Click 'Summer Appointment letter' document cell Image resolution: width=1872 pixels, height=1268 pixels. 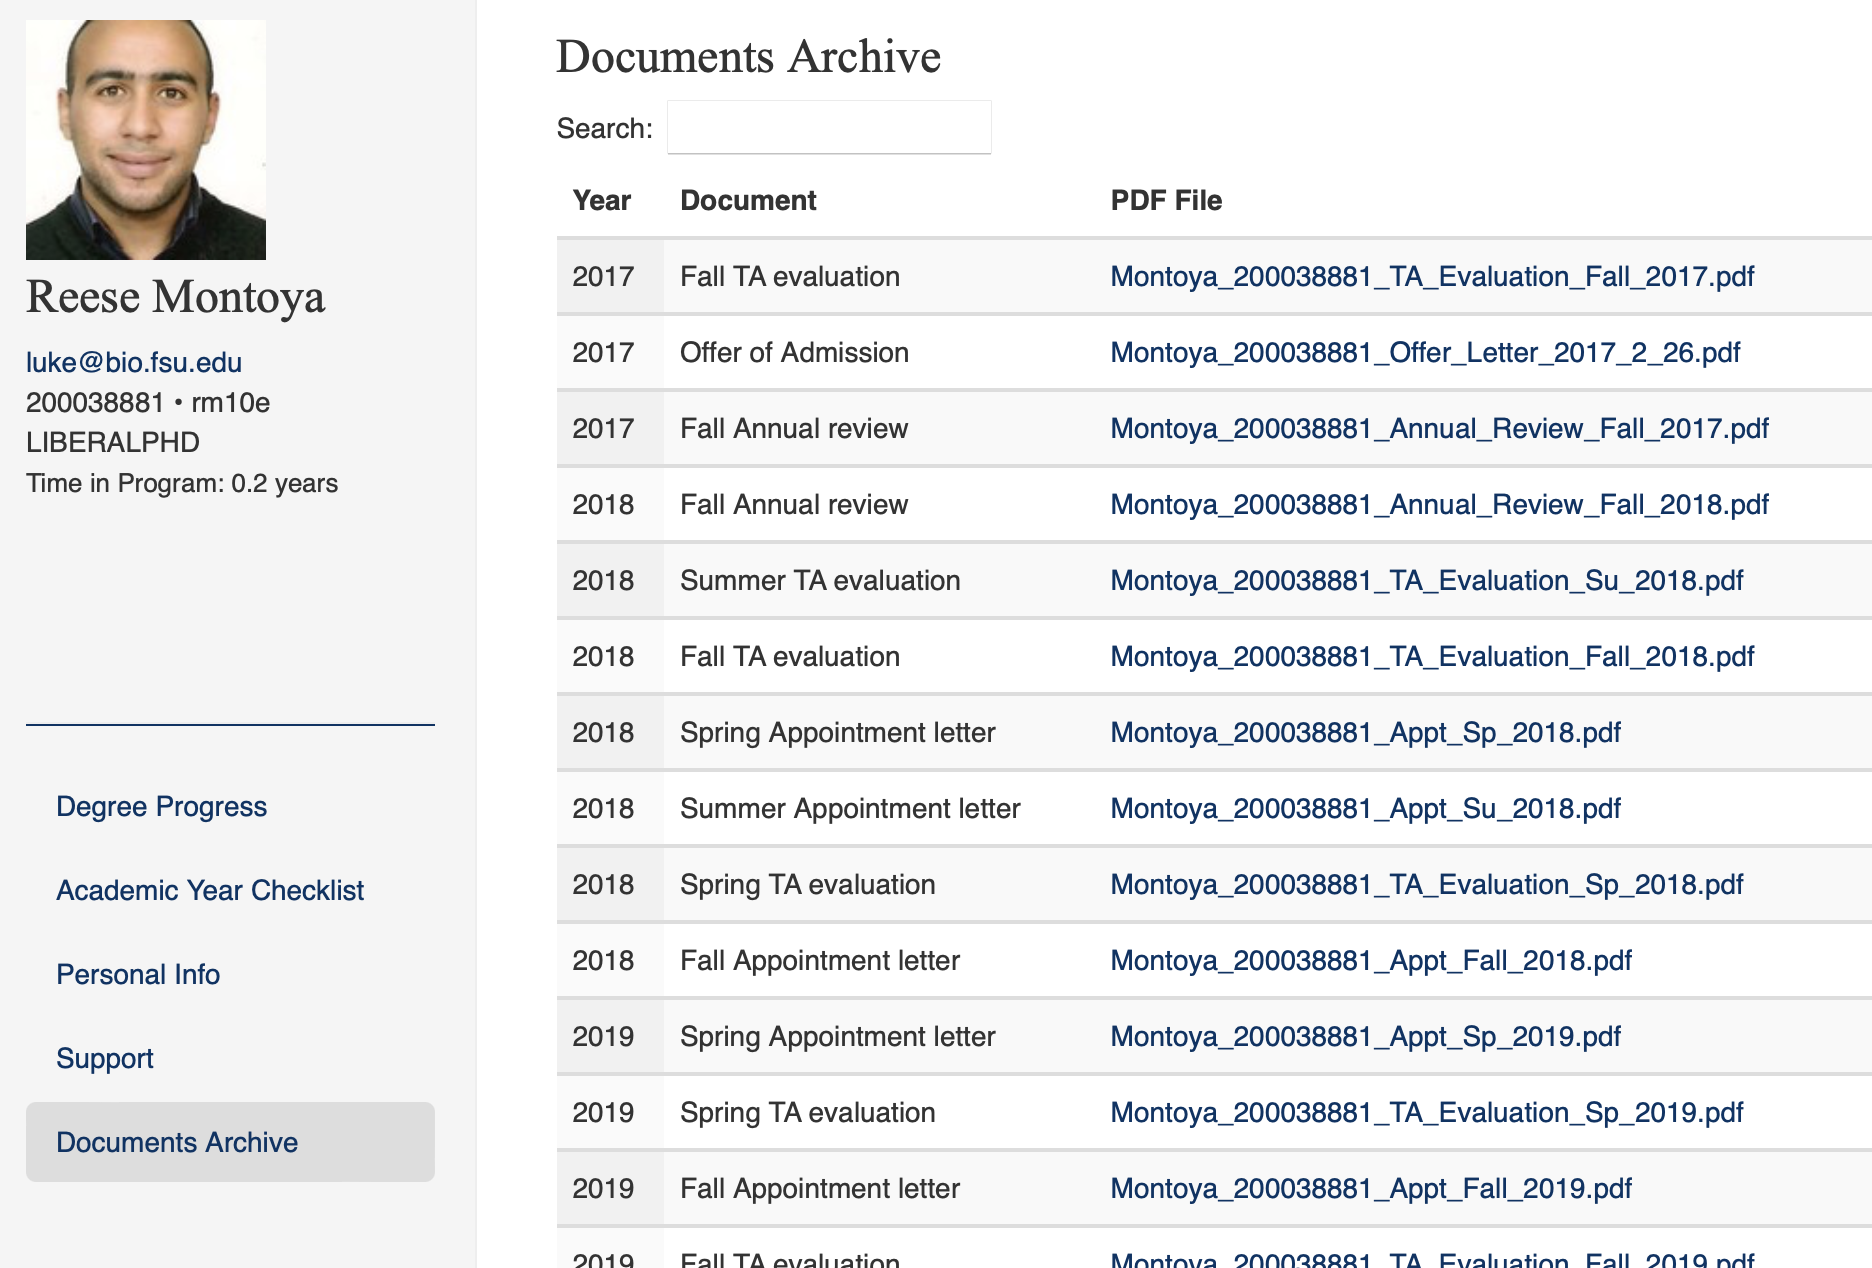[850, 808]
